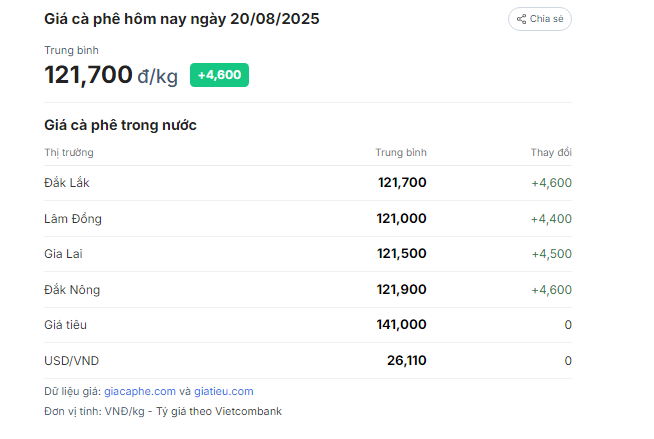Select the USD/VND exchange rate row

[x=308, y=361]
